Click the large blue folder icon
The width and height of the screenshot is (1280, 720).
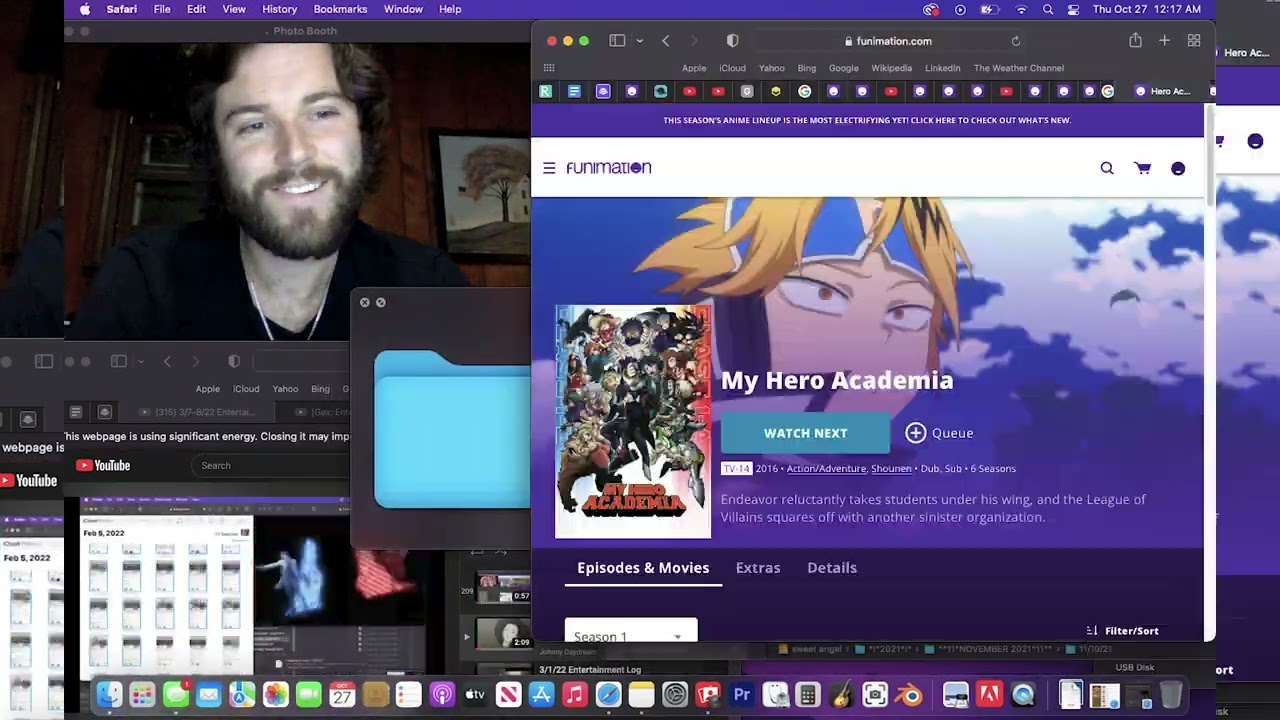(452, 429)
